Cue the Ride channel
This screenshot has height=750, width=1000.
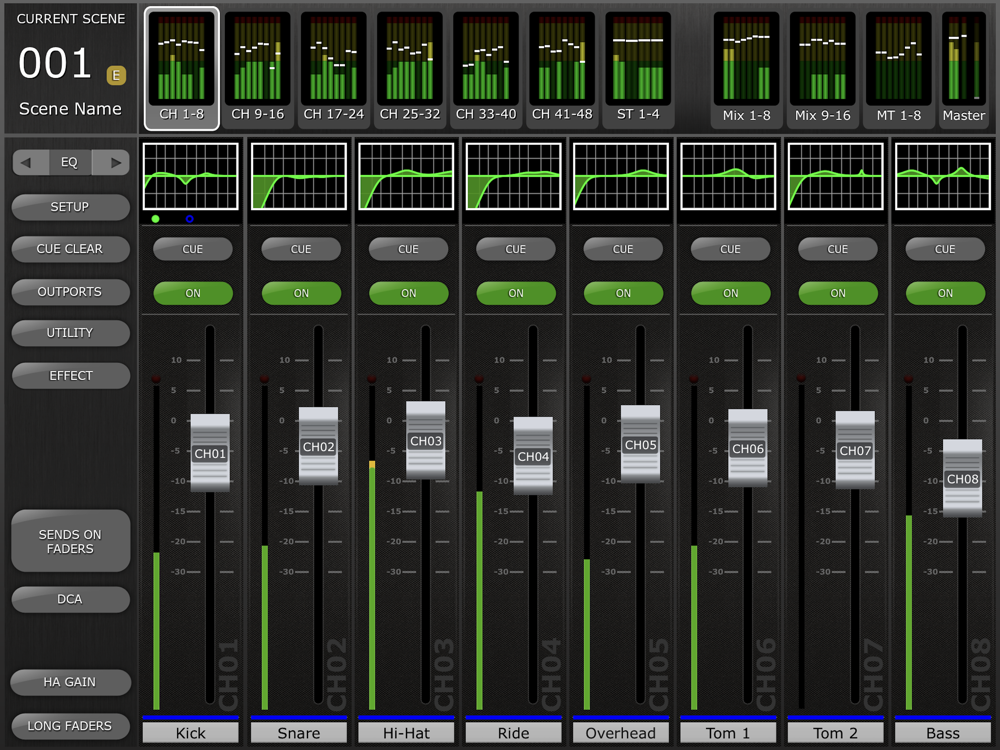click(x=516, y=249)
